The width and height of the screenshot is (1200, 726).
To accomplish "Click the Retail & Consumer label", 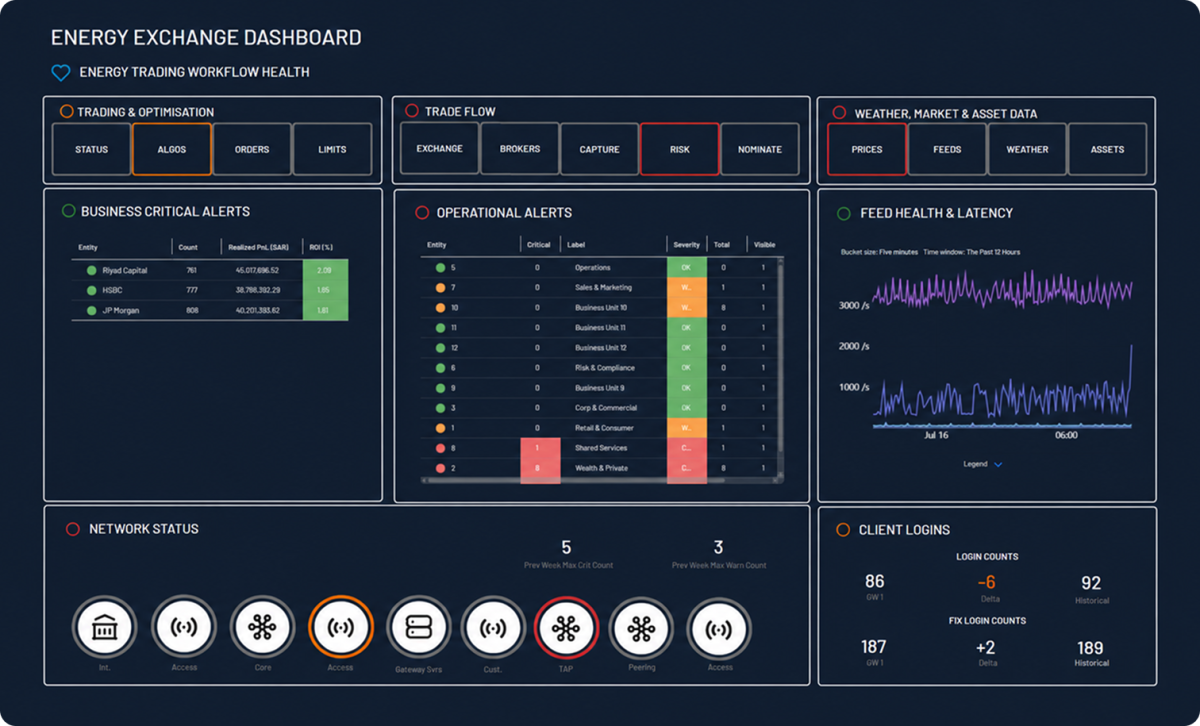I will tap(603, 428).
